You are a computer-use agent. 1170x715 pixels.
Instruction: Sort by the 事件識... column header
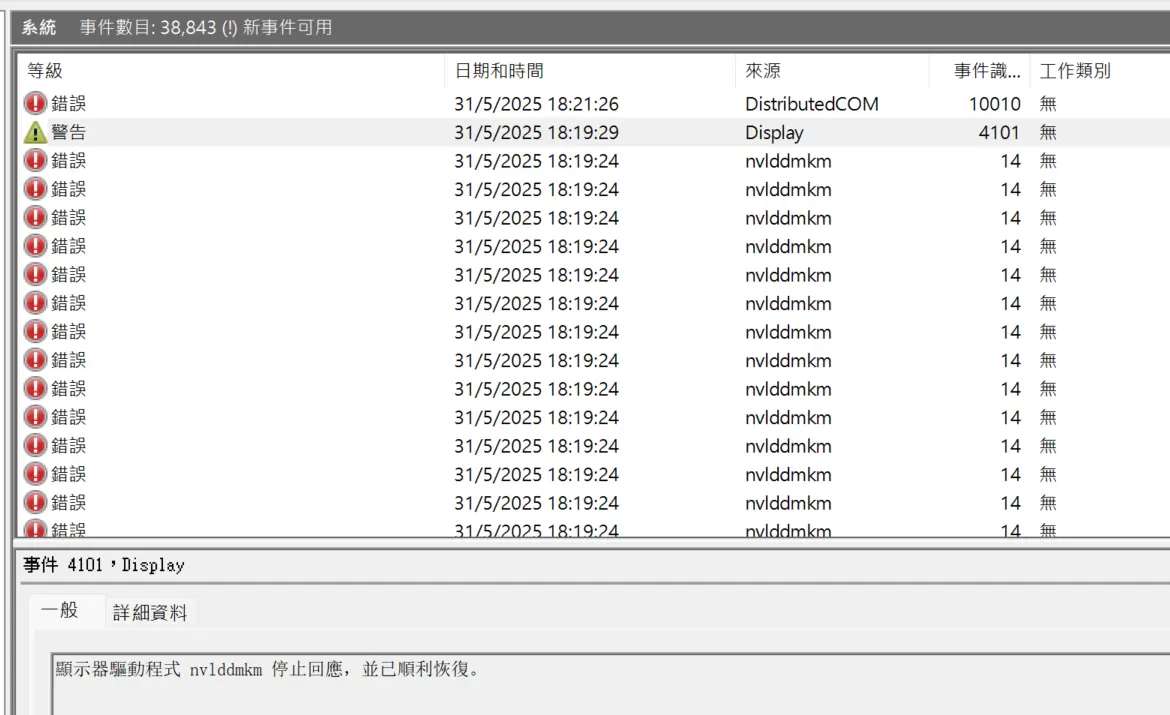click(980, 71)
